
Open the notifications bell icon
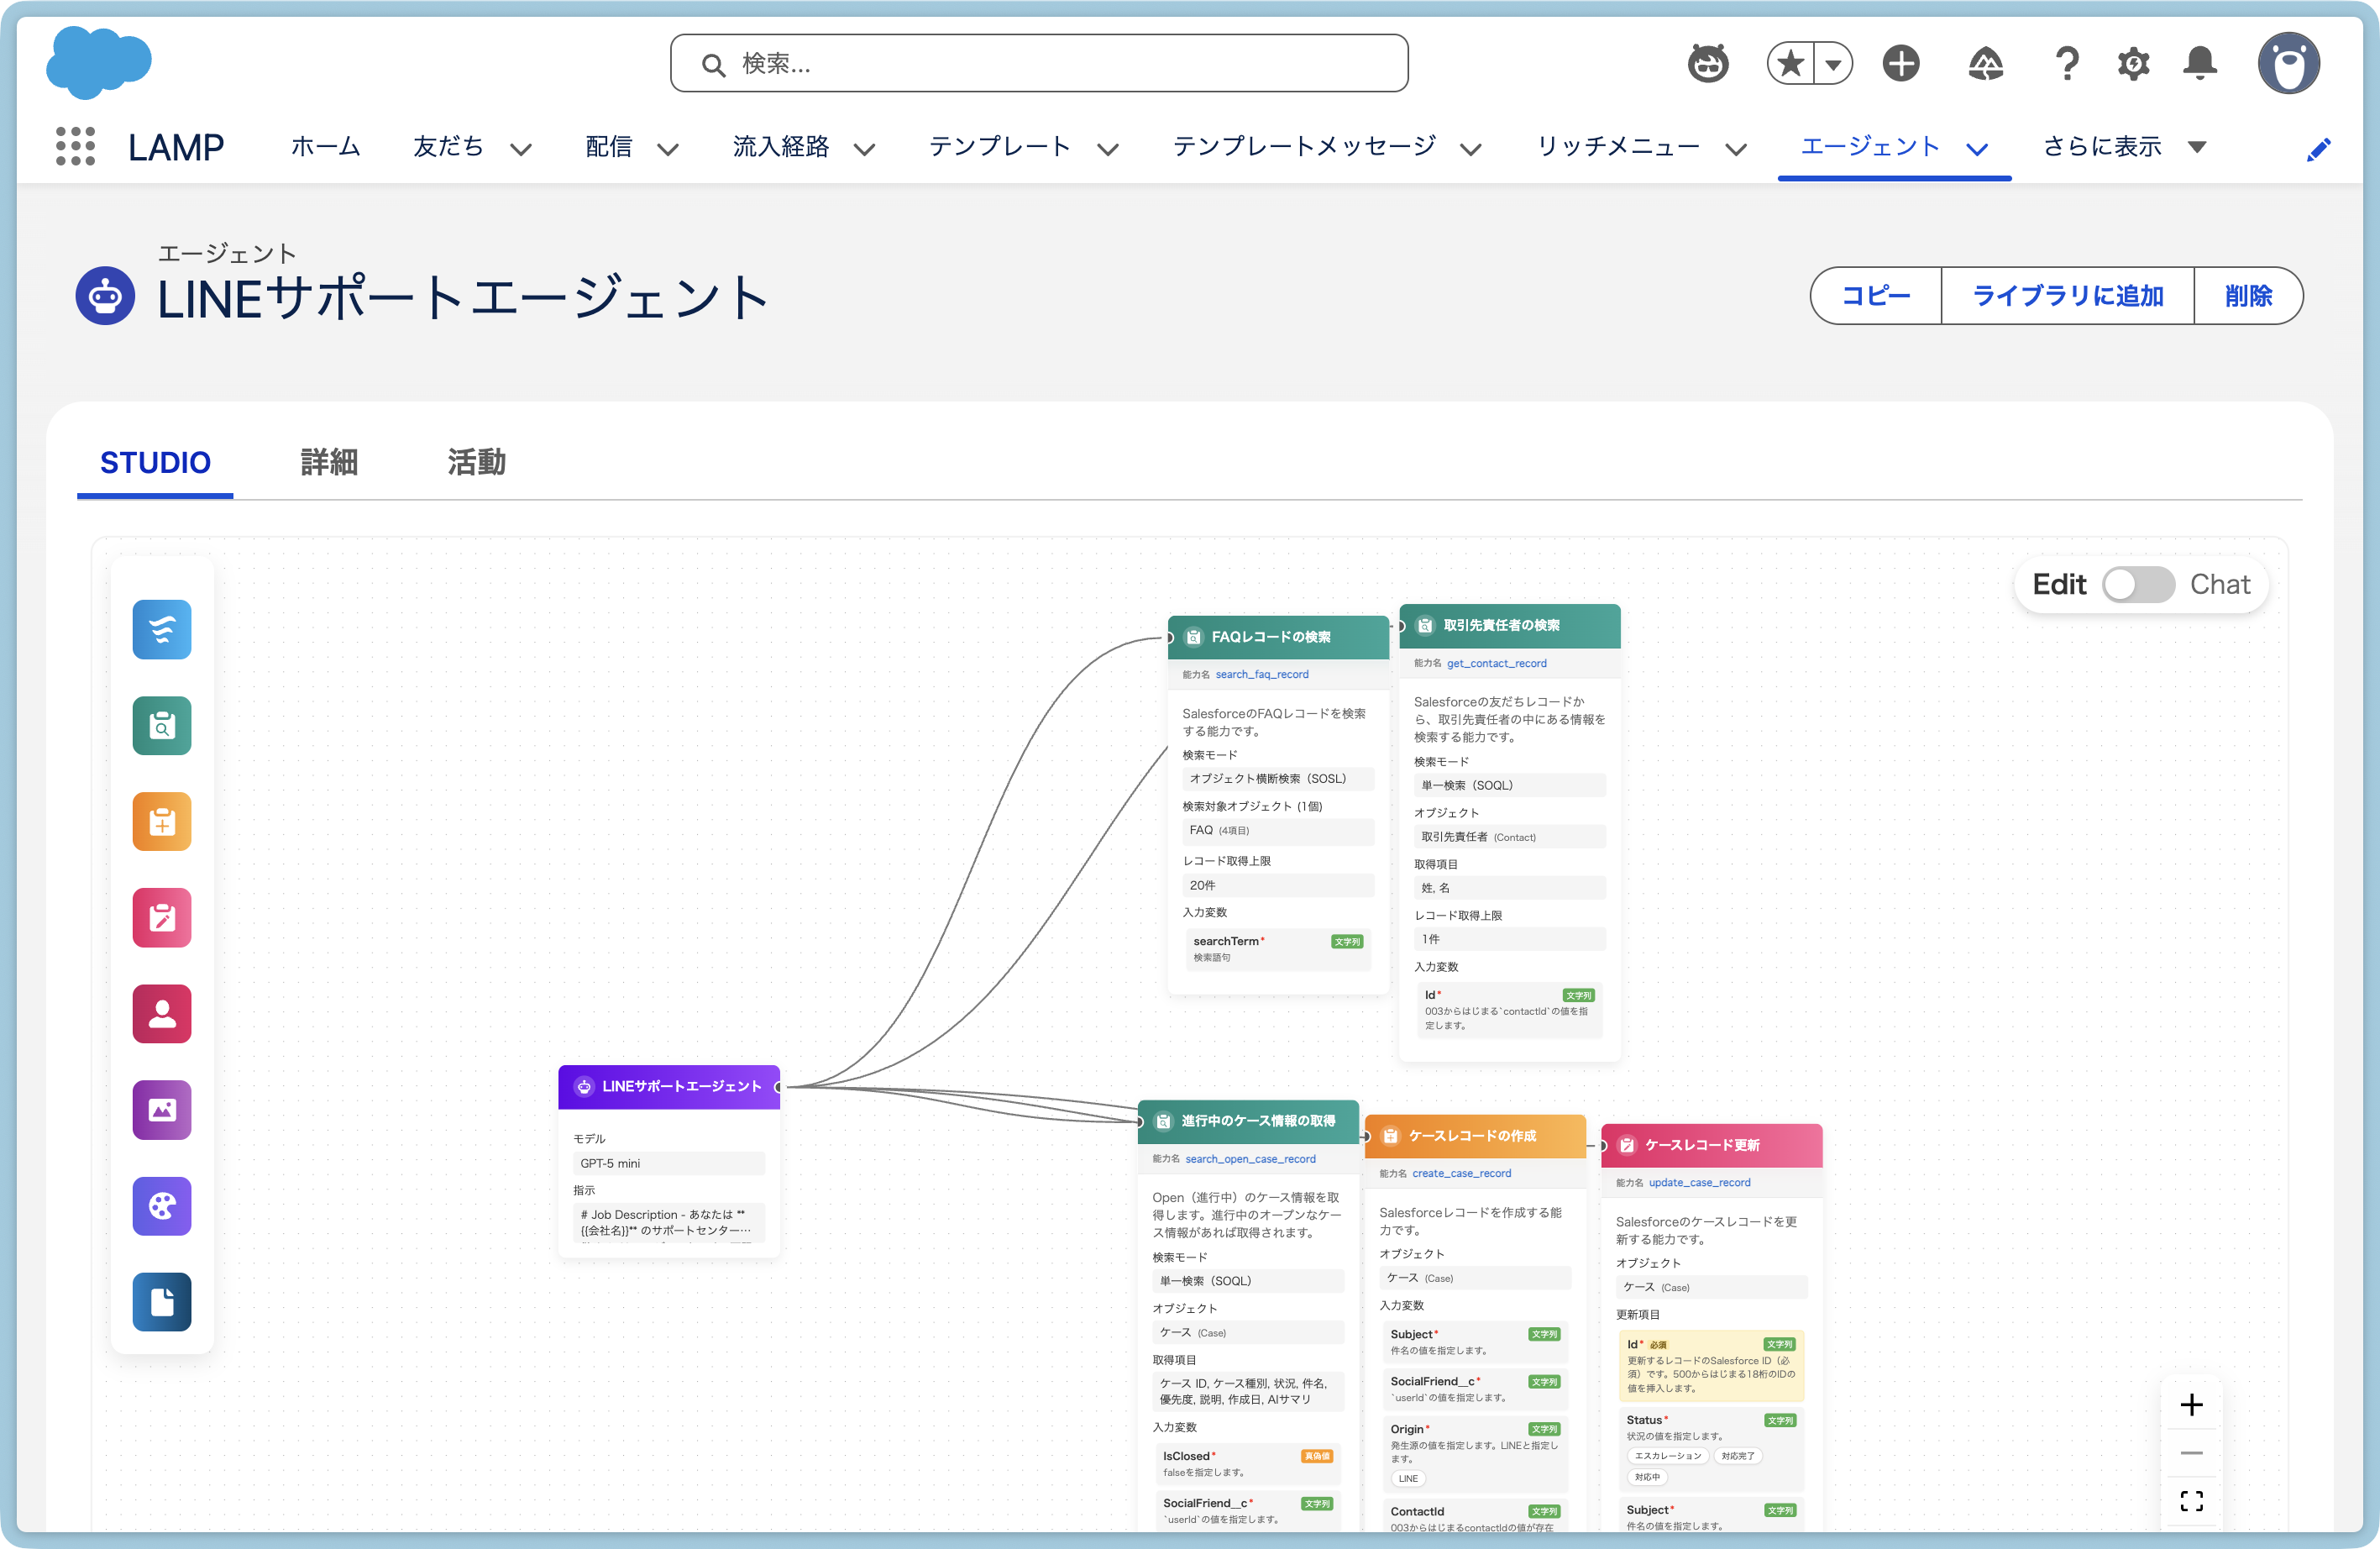(x=2199, y=63)
